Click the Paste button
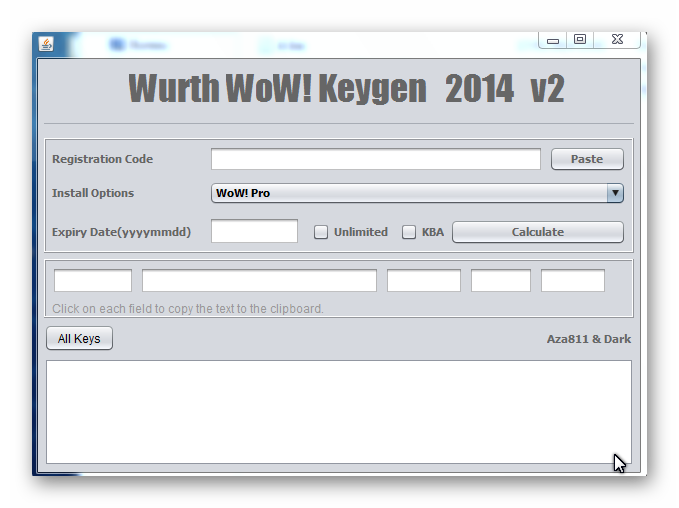679x508 pixels. (587, 159)
